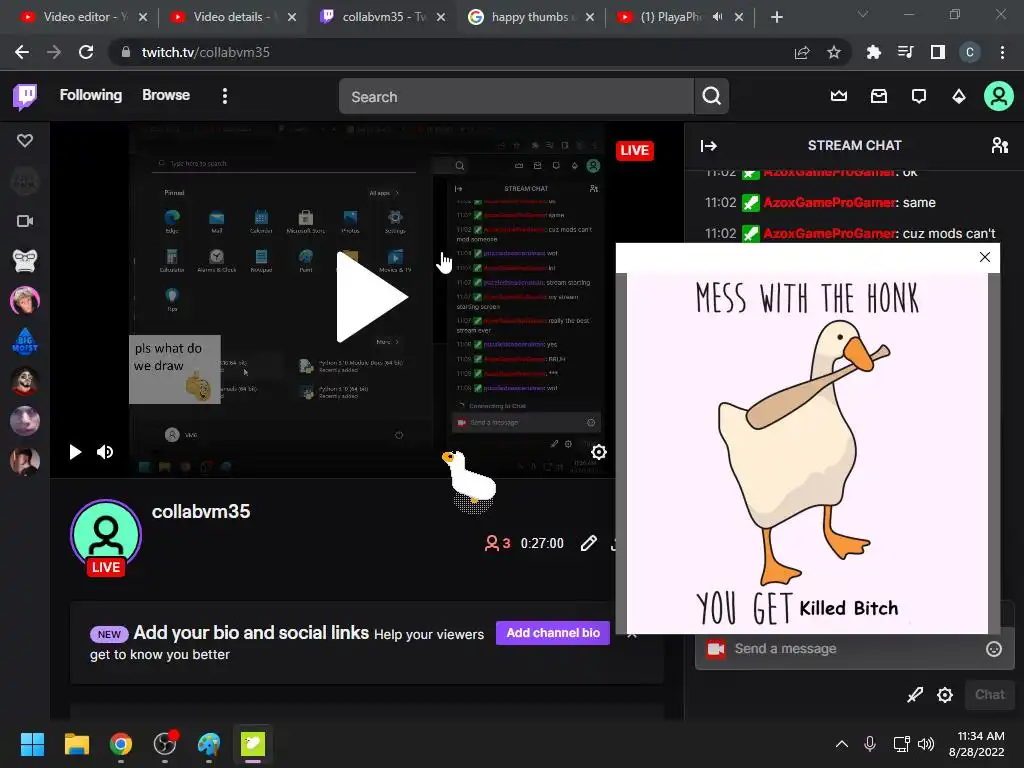Image resolution: width=1024 pixels, height=768 pixels.
Task: Open chat settings gear icon
Action: tap(945, 695)
